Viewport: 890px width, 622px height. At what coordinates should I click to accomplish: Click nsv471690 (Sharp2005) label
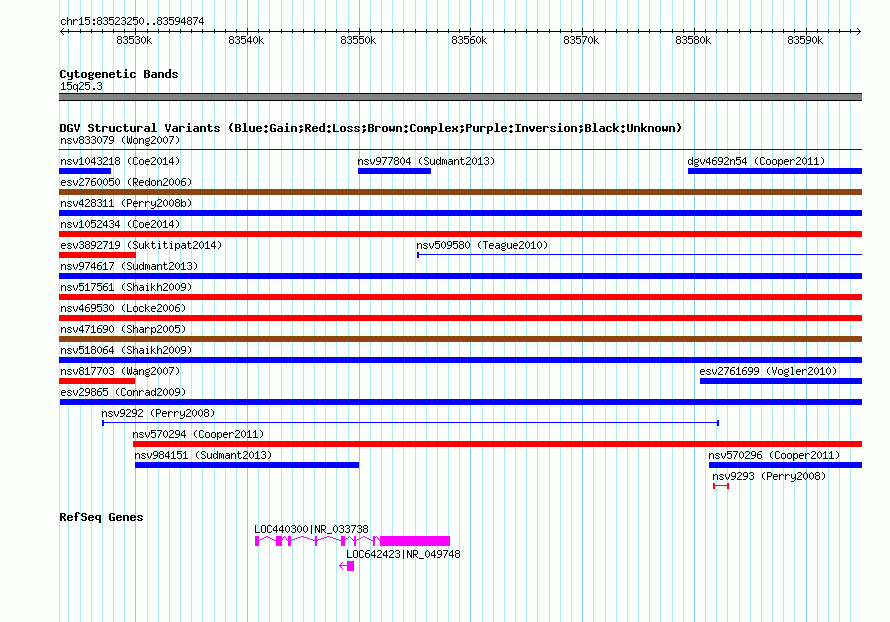coord(123,329)
